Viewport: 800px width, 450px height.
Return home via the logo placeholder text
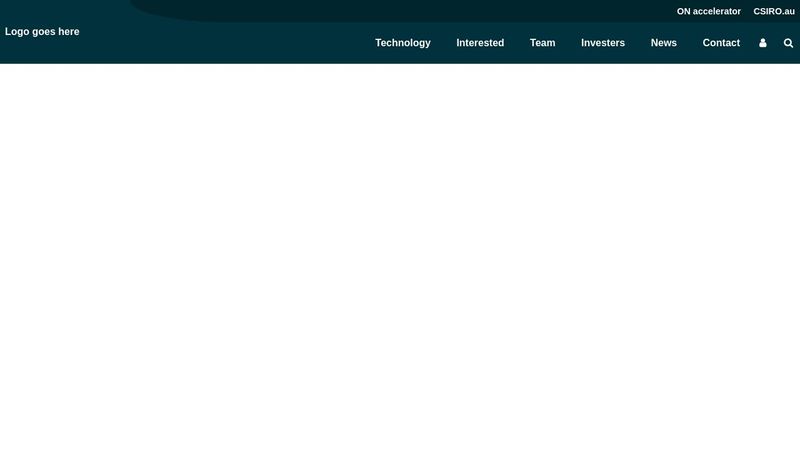42,31
